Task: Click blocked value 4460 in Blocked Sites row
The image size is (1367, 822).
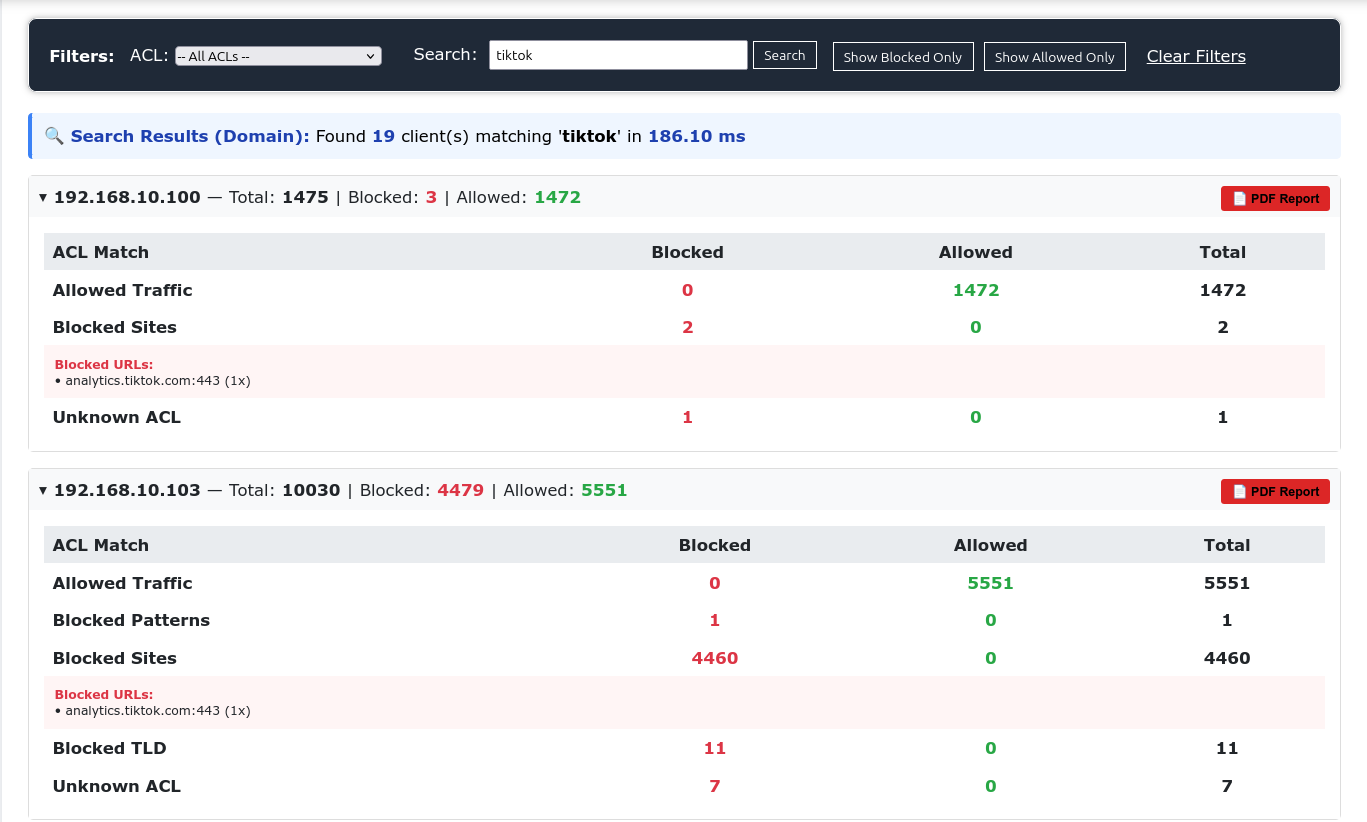Action: (714, 658)
